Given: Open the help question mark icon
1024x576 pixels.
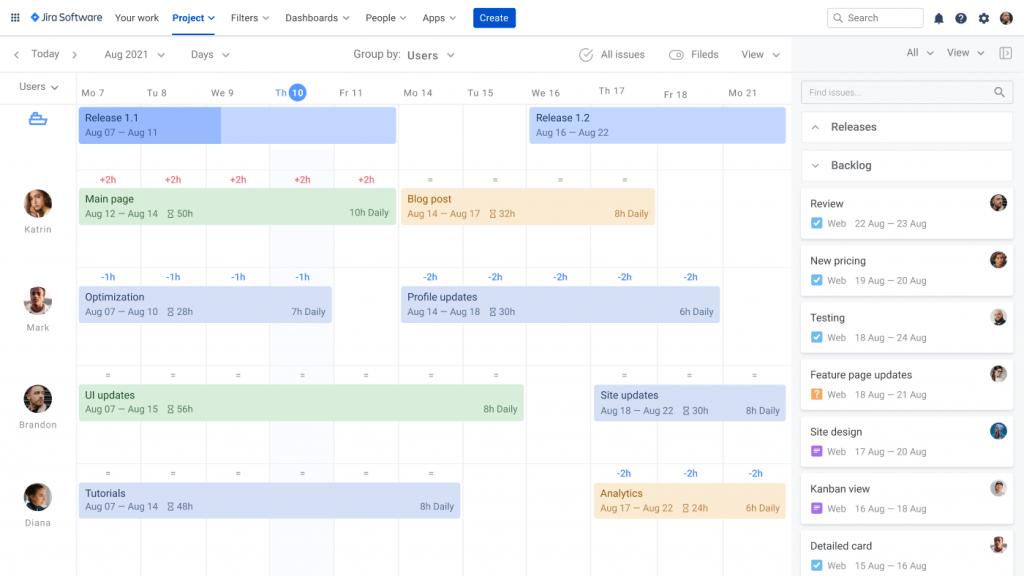Looking at the screenshot, I should (x=961, y=17).
